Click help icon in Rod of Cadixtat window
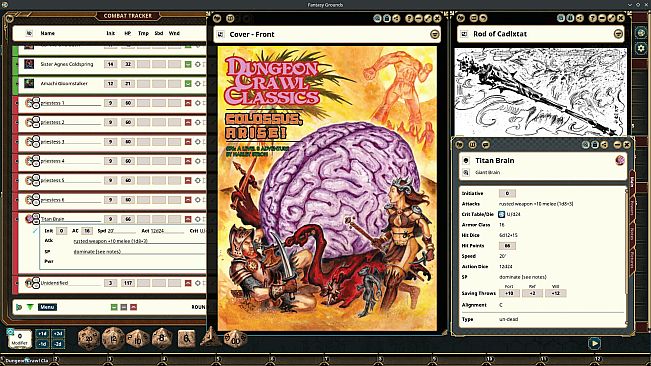Image resolution: width=651 pixels, height=366 pixels. (592, 18)
